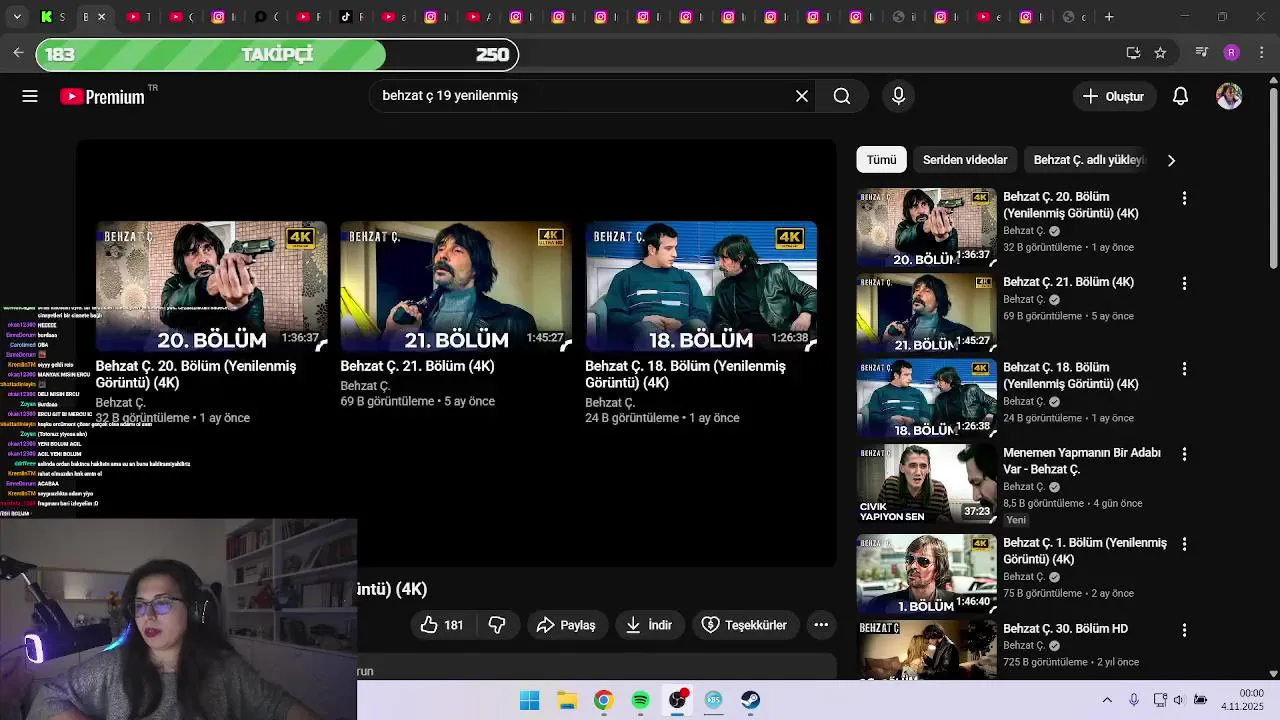Open options for Behzat Ç. 1. Bölüm sidebar video
1280x720 pixels.
coord(1184,544)
